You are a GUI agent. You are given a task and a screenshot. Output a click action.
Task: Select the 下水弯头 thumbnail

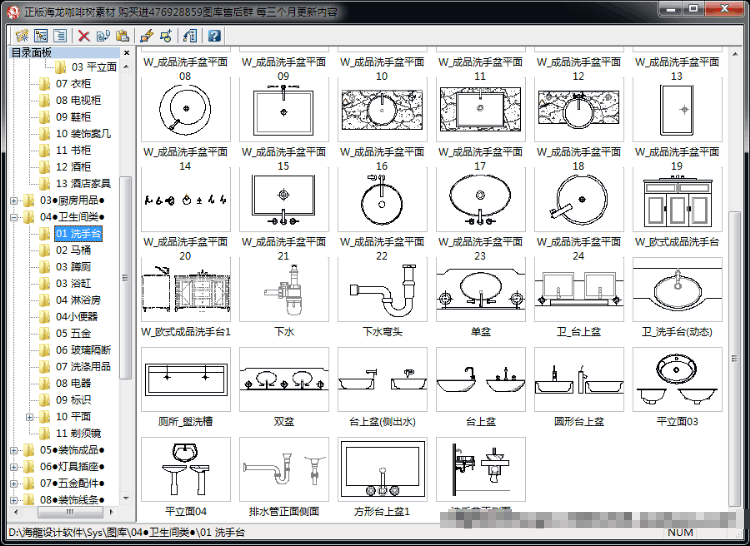coord(382,289)
